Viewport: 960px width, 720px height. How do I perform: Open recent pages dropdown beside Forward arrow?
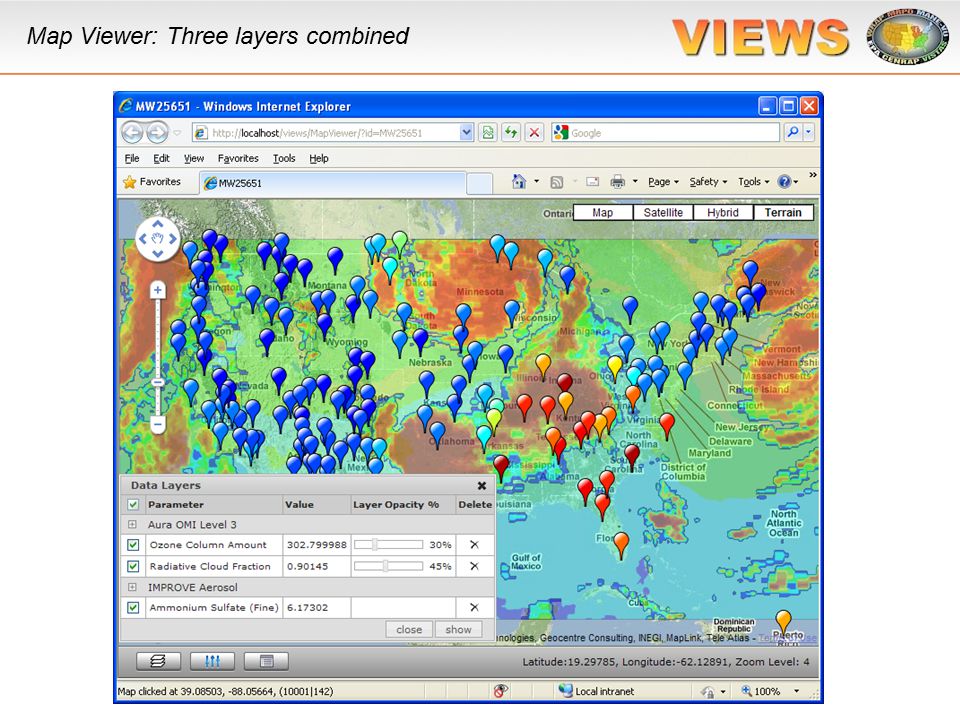pyautogui.click(x=178, y=133)
